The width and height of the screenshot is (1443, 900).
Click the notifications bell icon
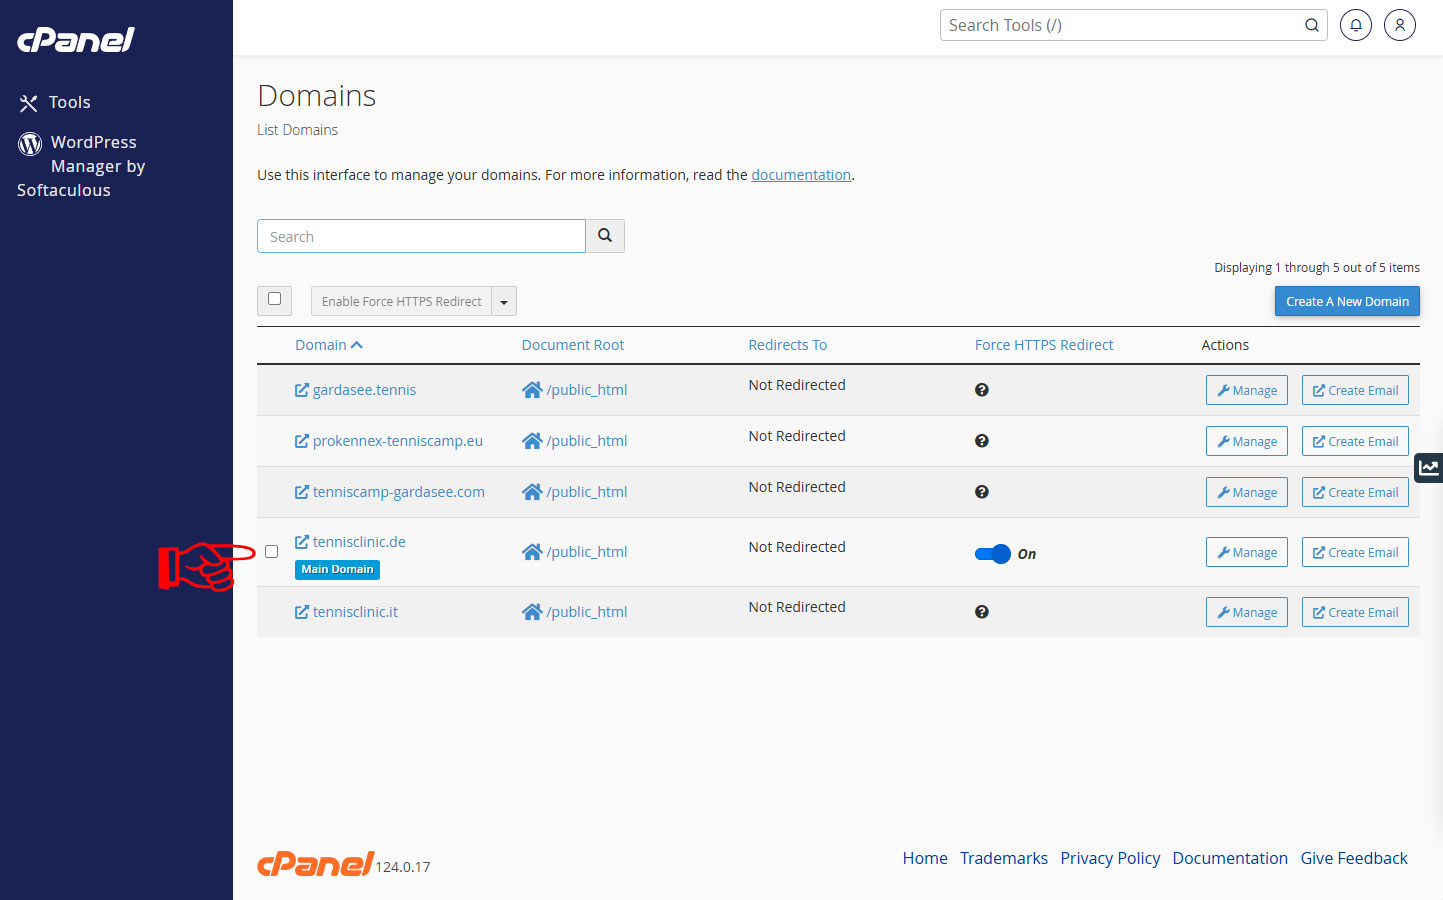pyautogui.click(x=1355, y=26)
